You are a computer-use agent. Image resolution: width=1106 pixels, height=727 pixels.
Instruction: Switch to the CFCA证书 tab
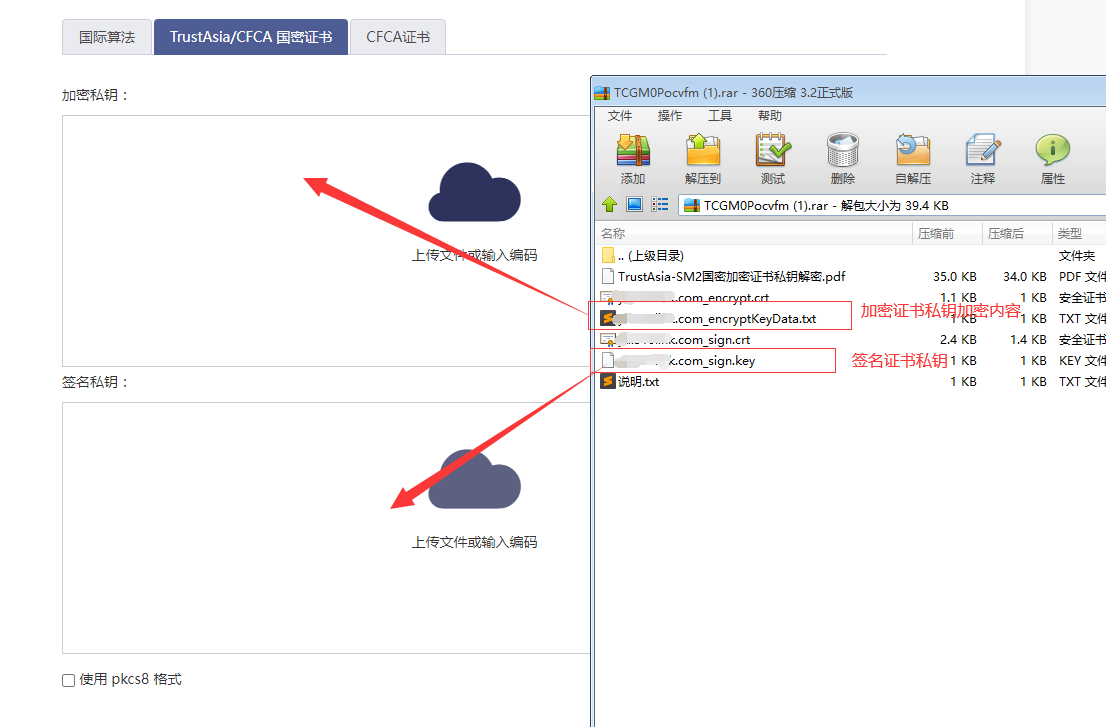click(x=398, y=37)
